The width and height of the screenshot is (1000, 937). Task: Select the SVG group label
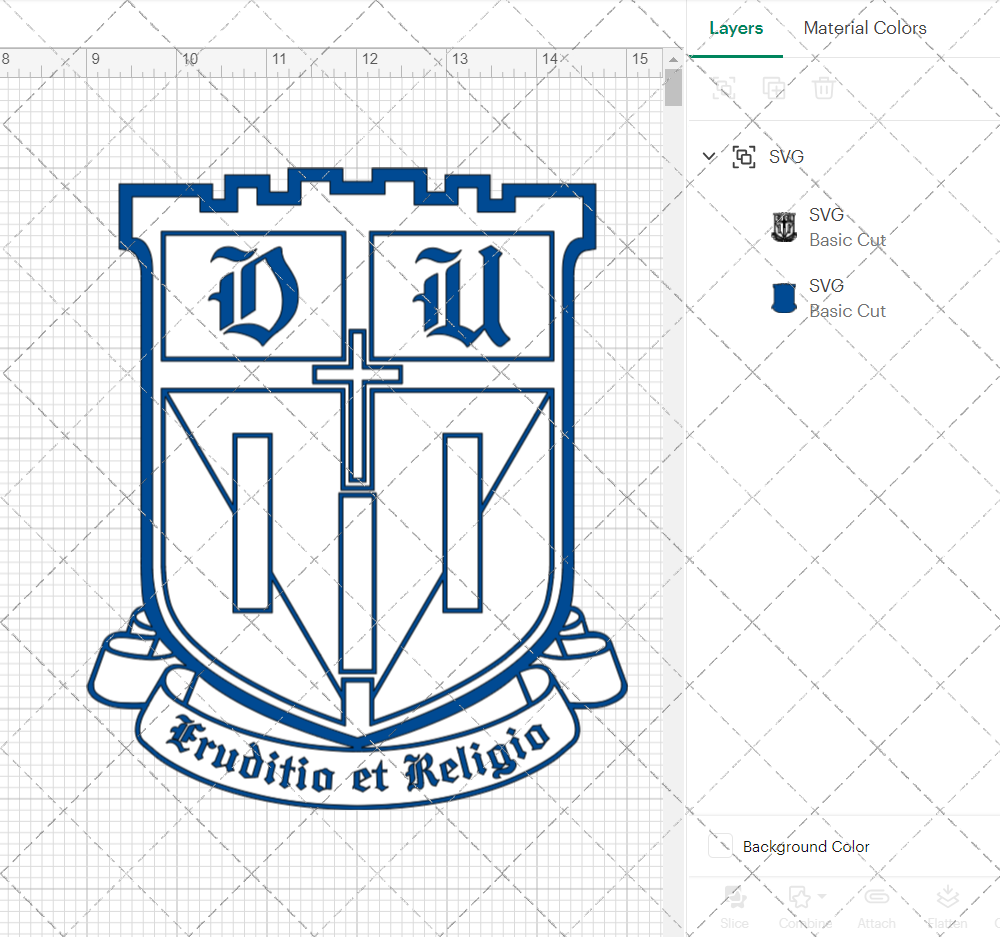click(x=786, y=156)
